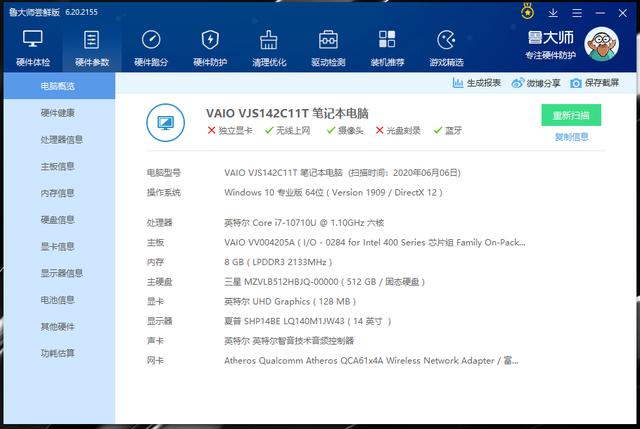Click the VAIO VJS142C11T title heading
The height and width of the screenshot is (429, 640).
287,113
